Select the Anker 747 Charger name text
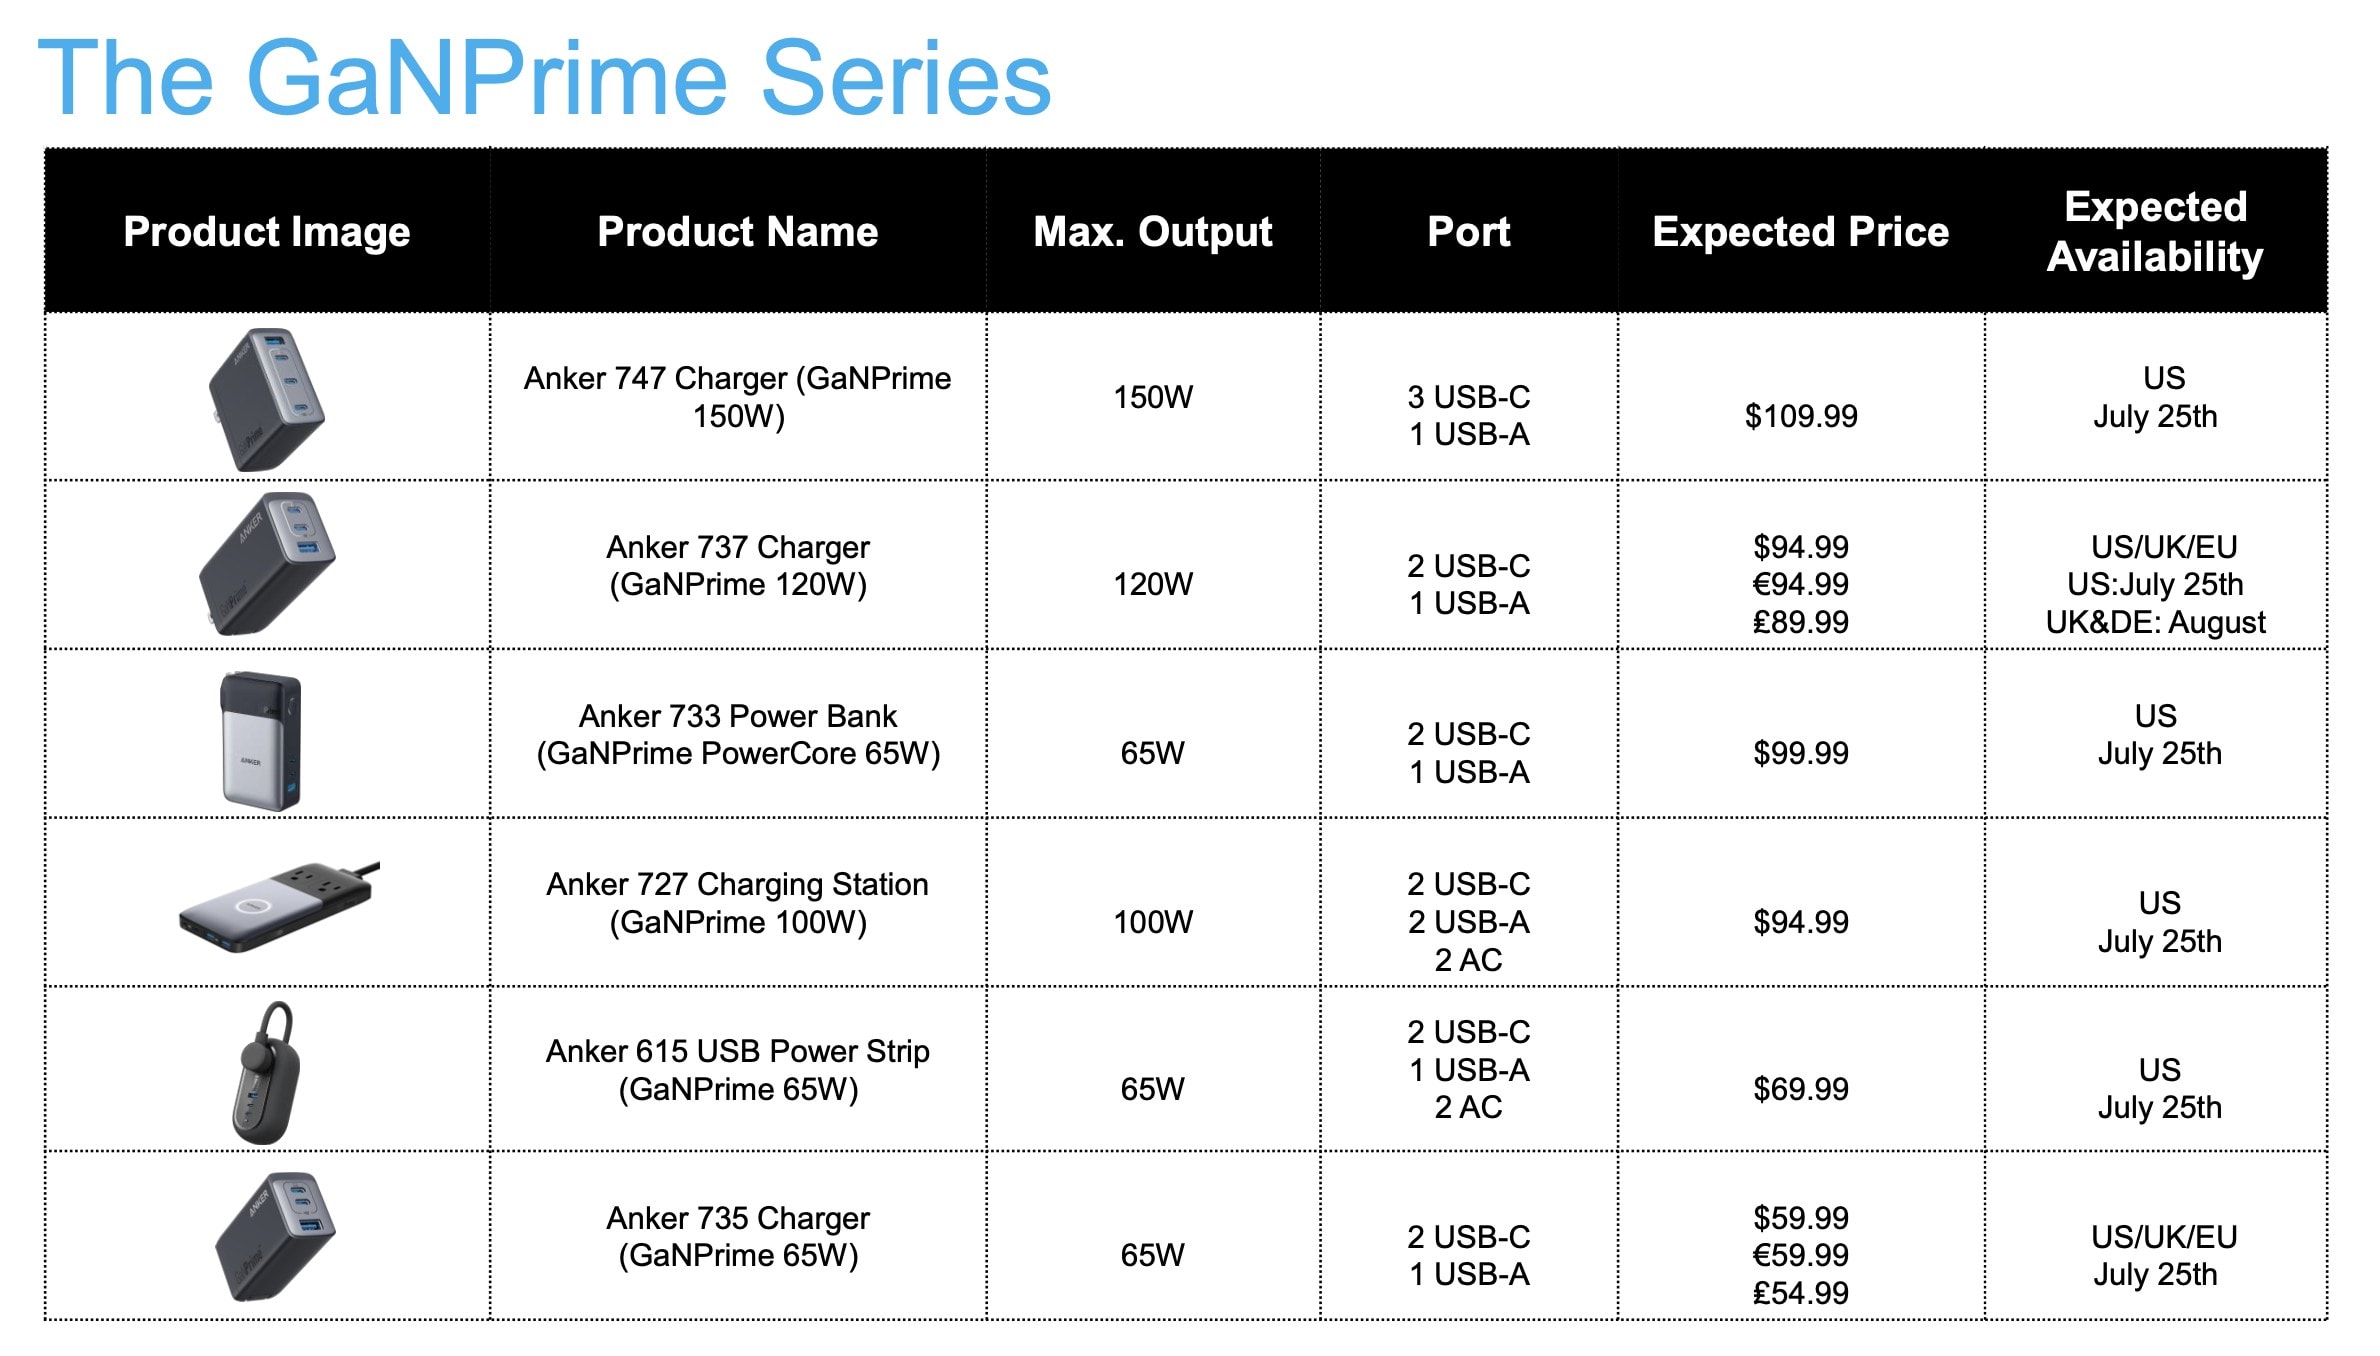This screenshot has width=2380, height=1356. click(738, 397)
